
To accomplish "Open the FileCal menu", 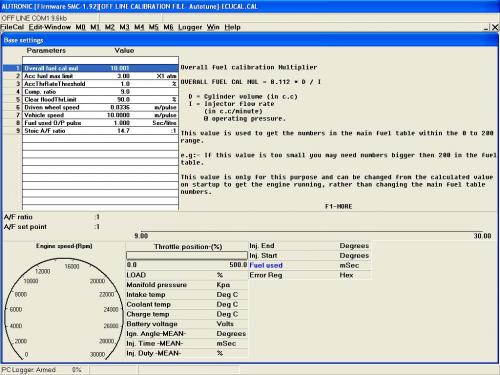I will click(12, 27).
